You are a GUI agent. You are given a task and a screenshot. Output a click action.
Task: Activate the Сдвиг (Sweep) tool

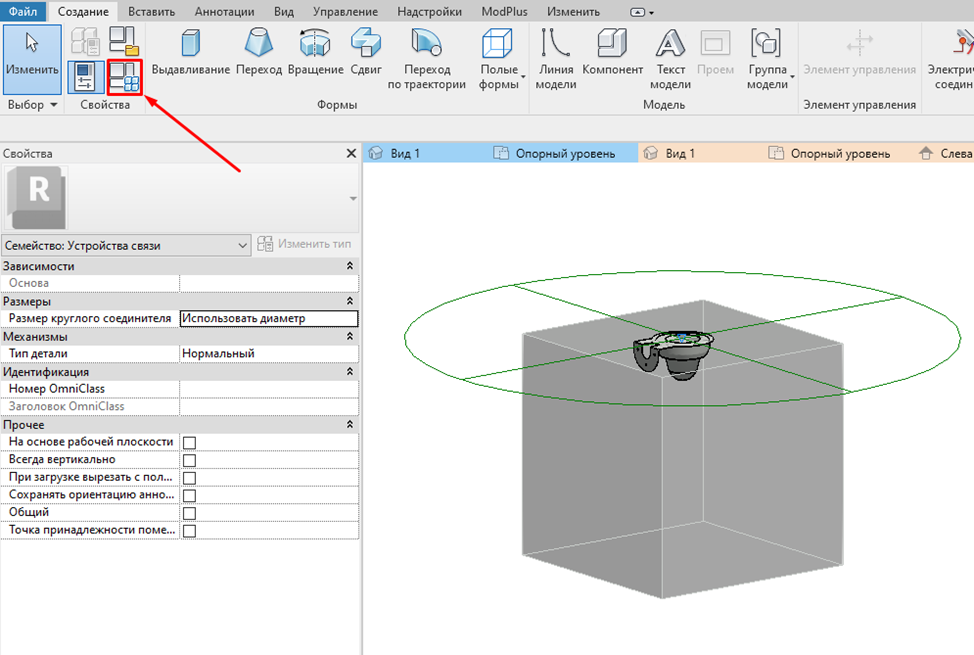coord(365,45)
